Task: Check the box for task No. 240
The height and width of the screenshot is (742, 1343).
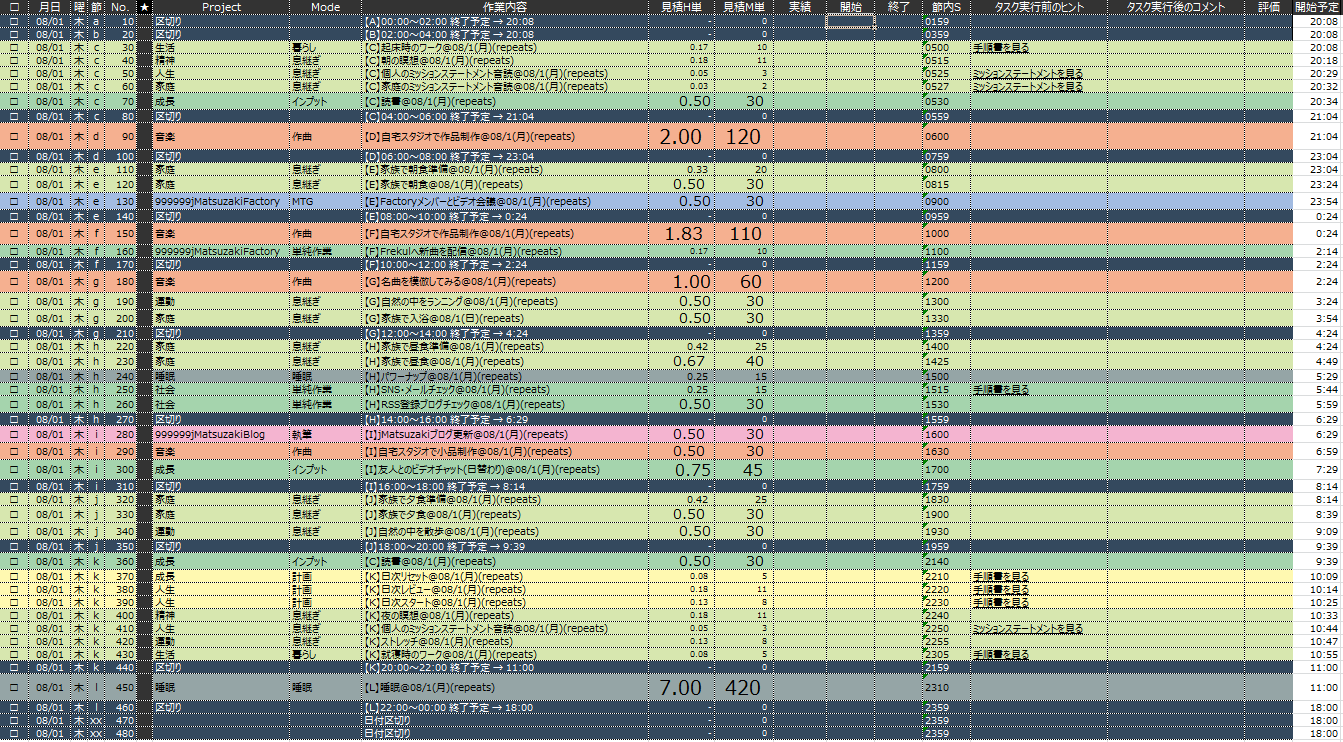Action: pyautogui.click(x=14, y=376)
